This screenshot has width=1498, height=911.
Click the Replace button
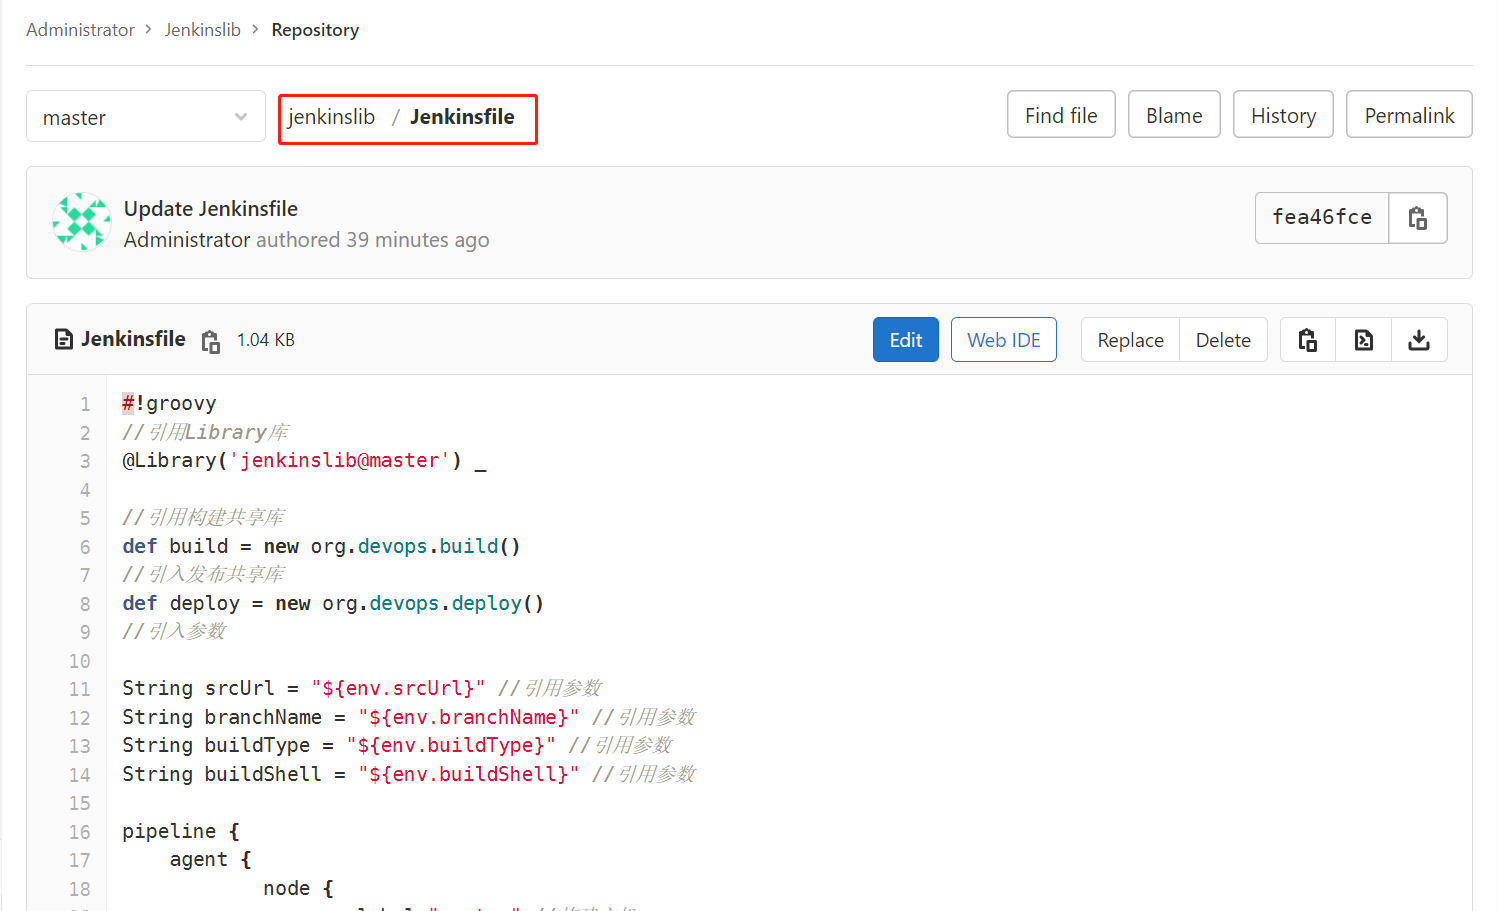[1131, 340]
